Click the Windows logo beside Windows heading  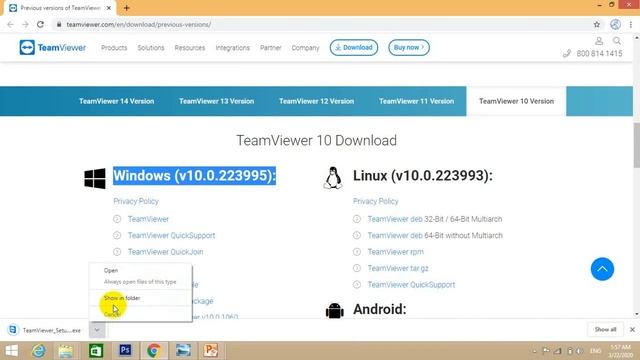tap(95, 178)
